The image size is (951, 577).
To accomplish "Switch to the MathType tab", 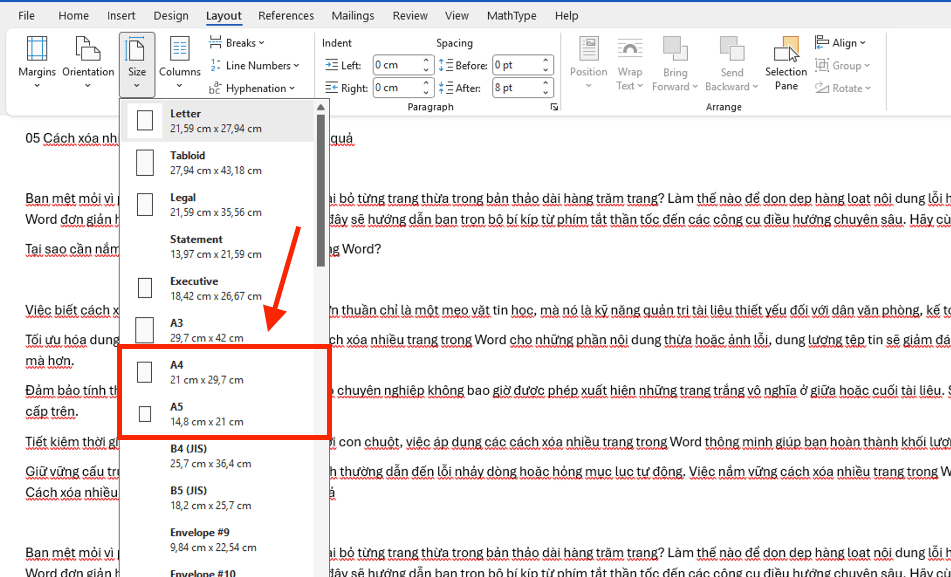I will click(511, 16).
